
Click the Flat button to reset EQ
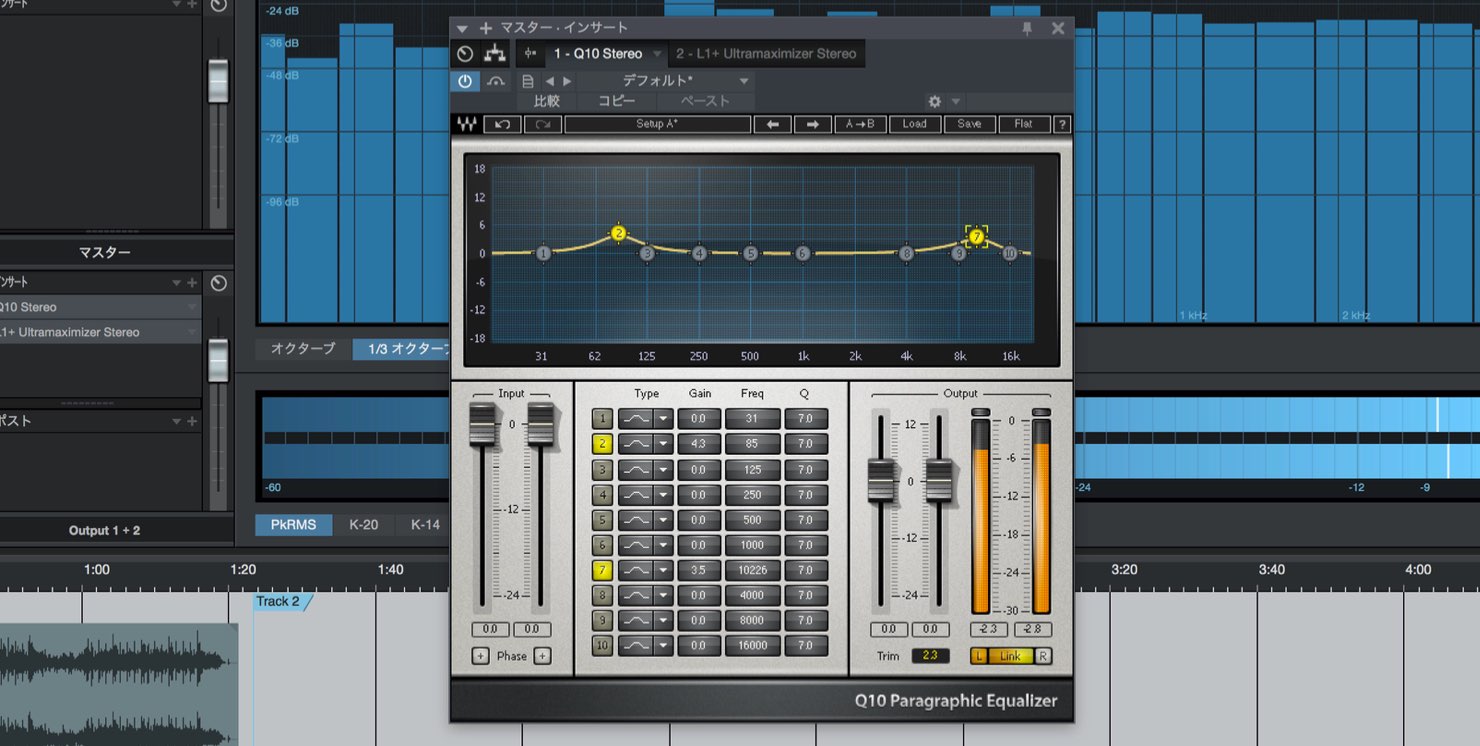click(x=1023, y=125)
